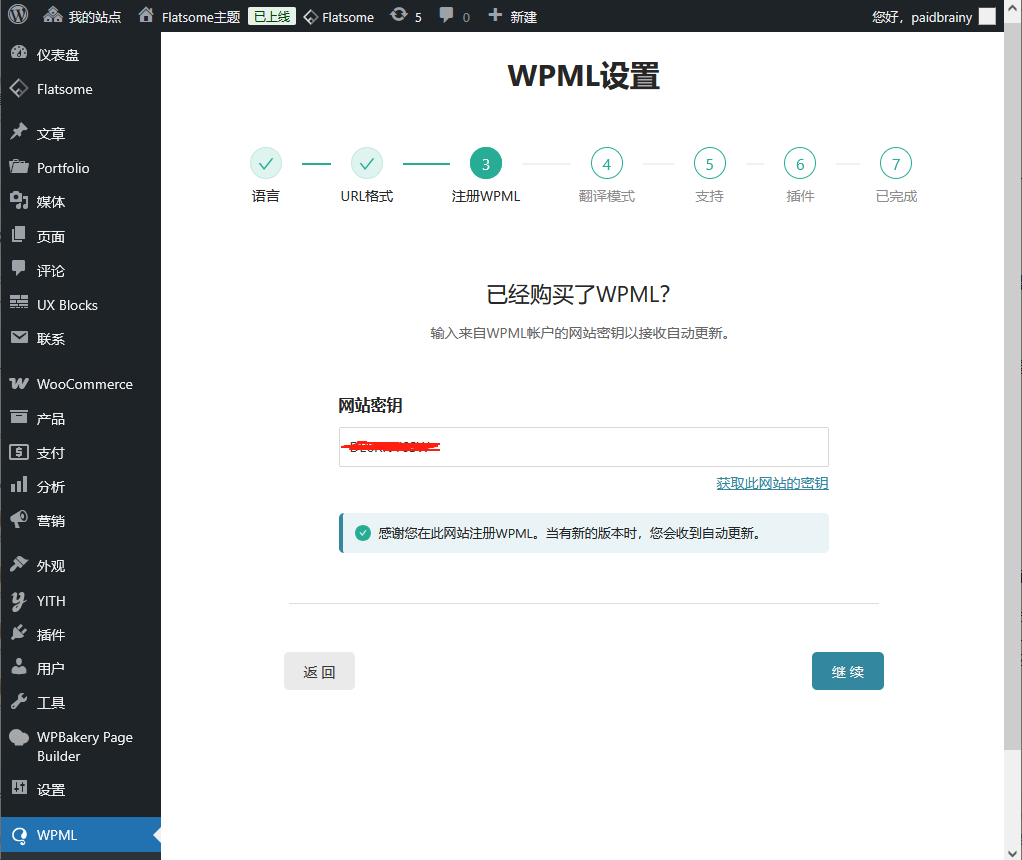1022x860 pixels.
Task: Click the WPML设置 page title
Action: coord(583,76)
